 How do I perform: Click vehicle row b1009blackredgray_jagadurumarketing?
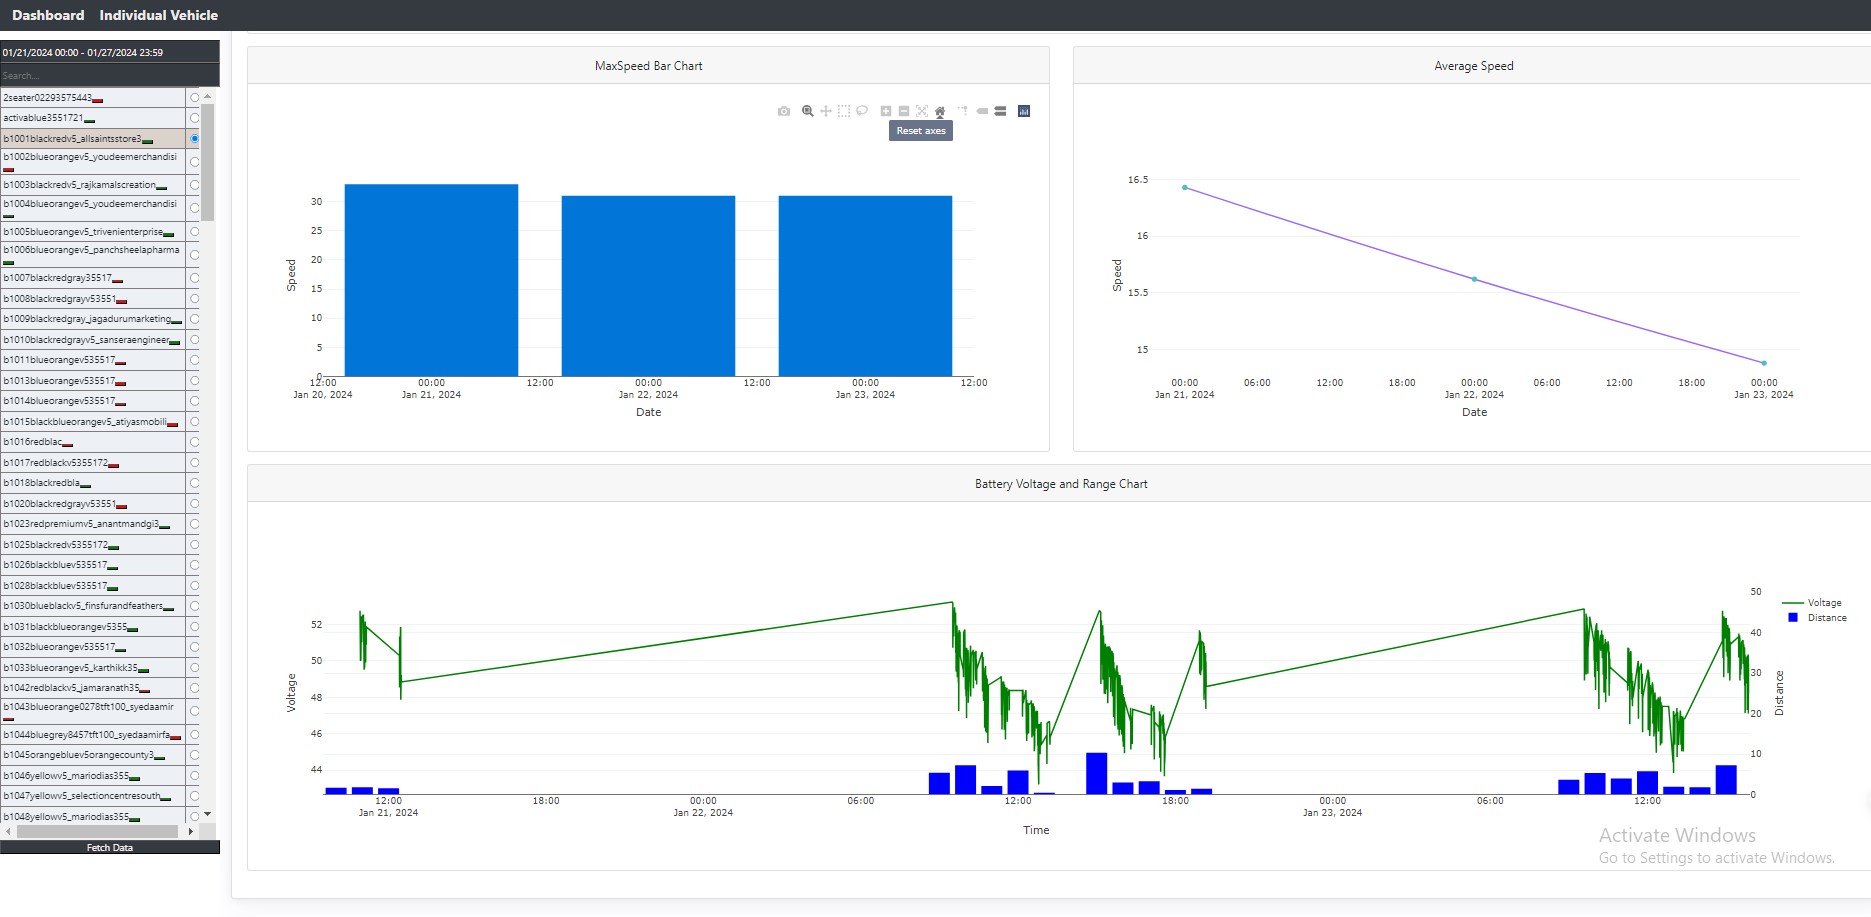[93, 319]
